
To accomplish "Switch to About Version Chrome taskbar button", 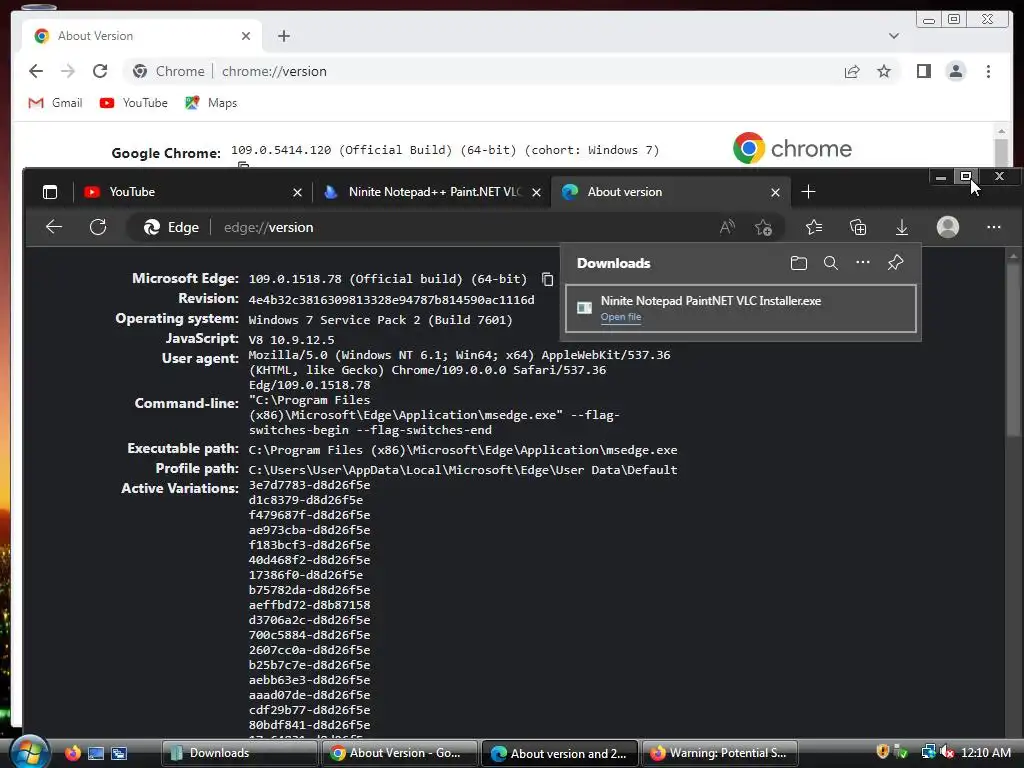I will 399,753.
